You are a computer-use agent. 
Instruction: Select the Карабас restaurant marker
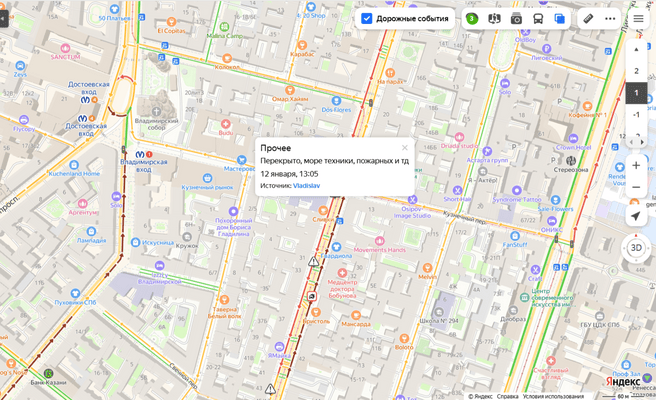(302, 45)
